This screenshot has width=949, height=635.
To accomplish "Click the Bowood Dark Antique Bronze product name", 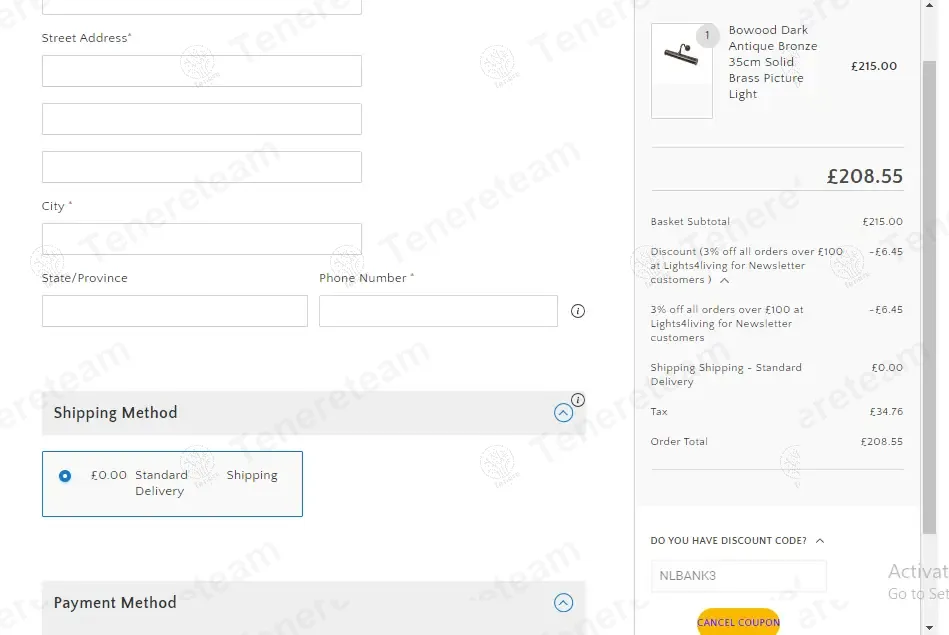I will (772, 62).
